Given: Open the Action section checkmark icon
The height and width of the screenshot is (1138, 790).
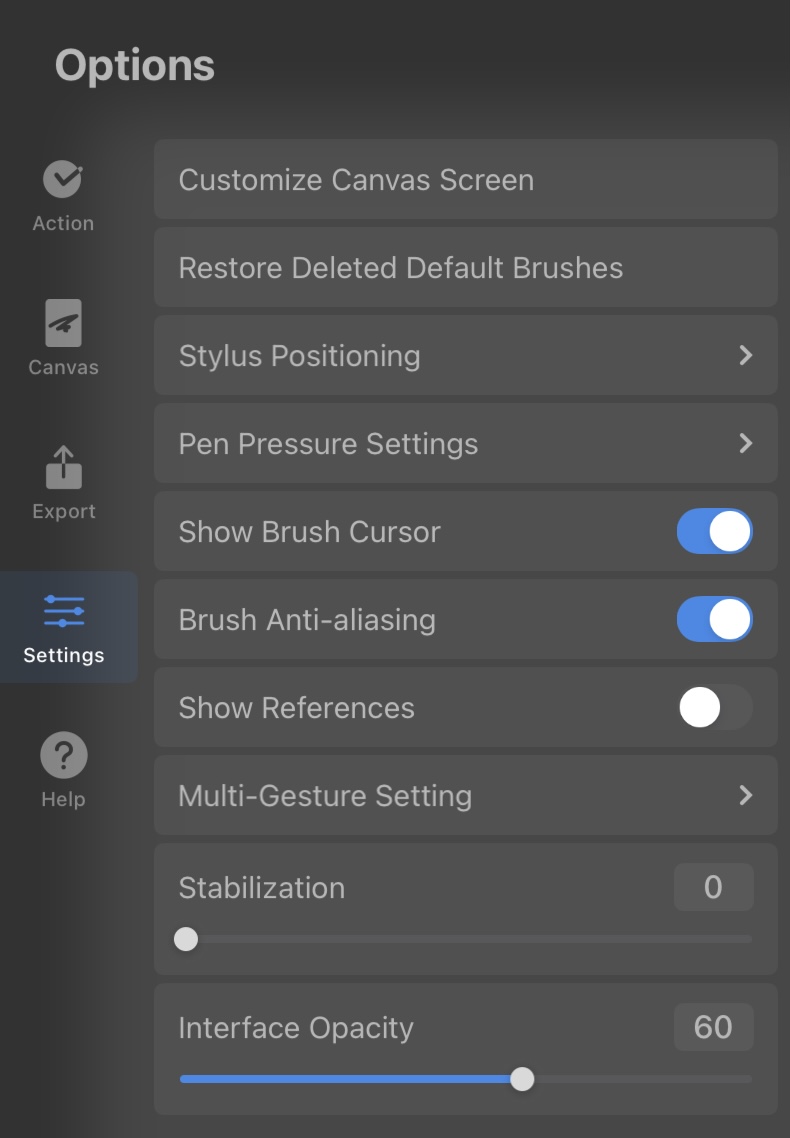Looking at the screenshot, I should tap(62, 179).
